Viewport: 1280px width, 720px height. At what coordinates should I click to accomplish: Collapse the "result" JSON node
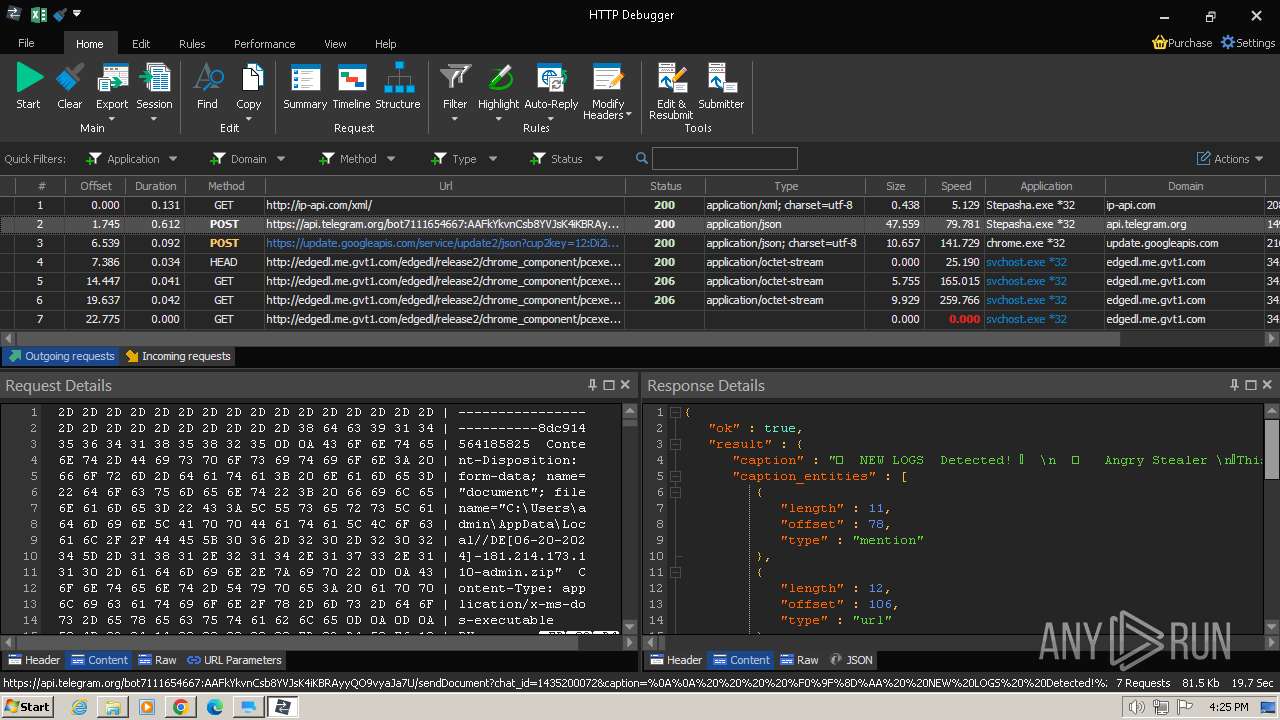click(x=675, y=444)
